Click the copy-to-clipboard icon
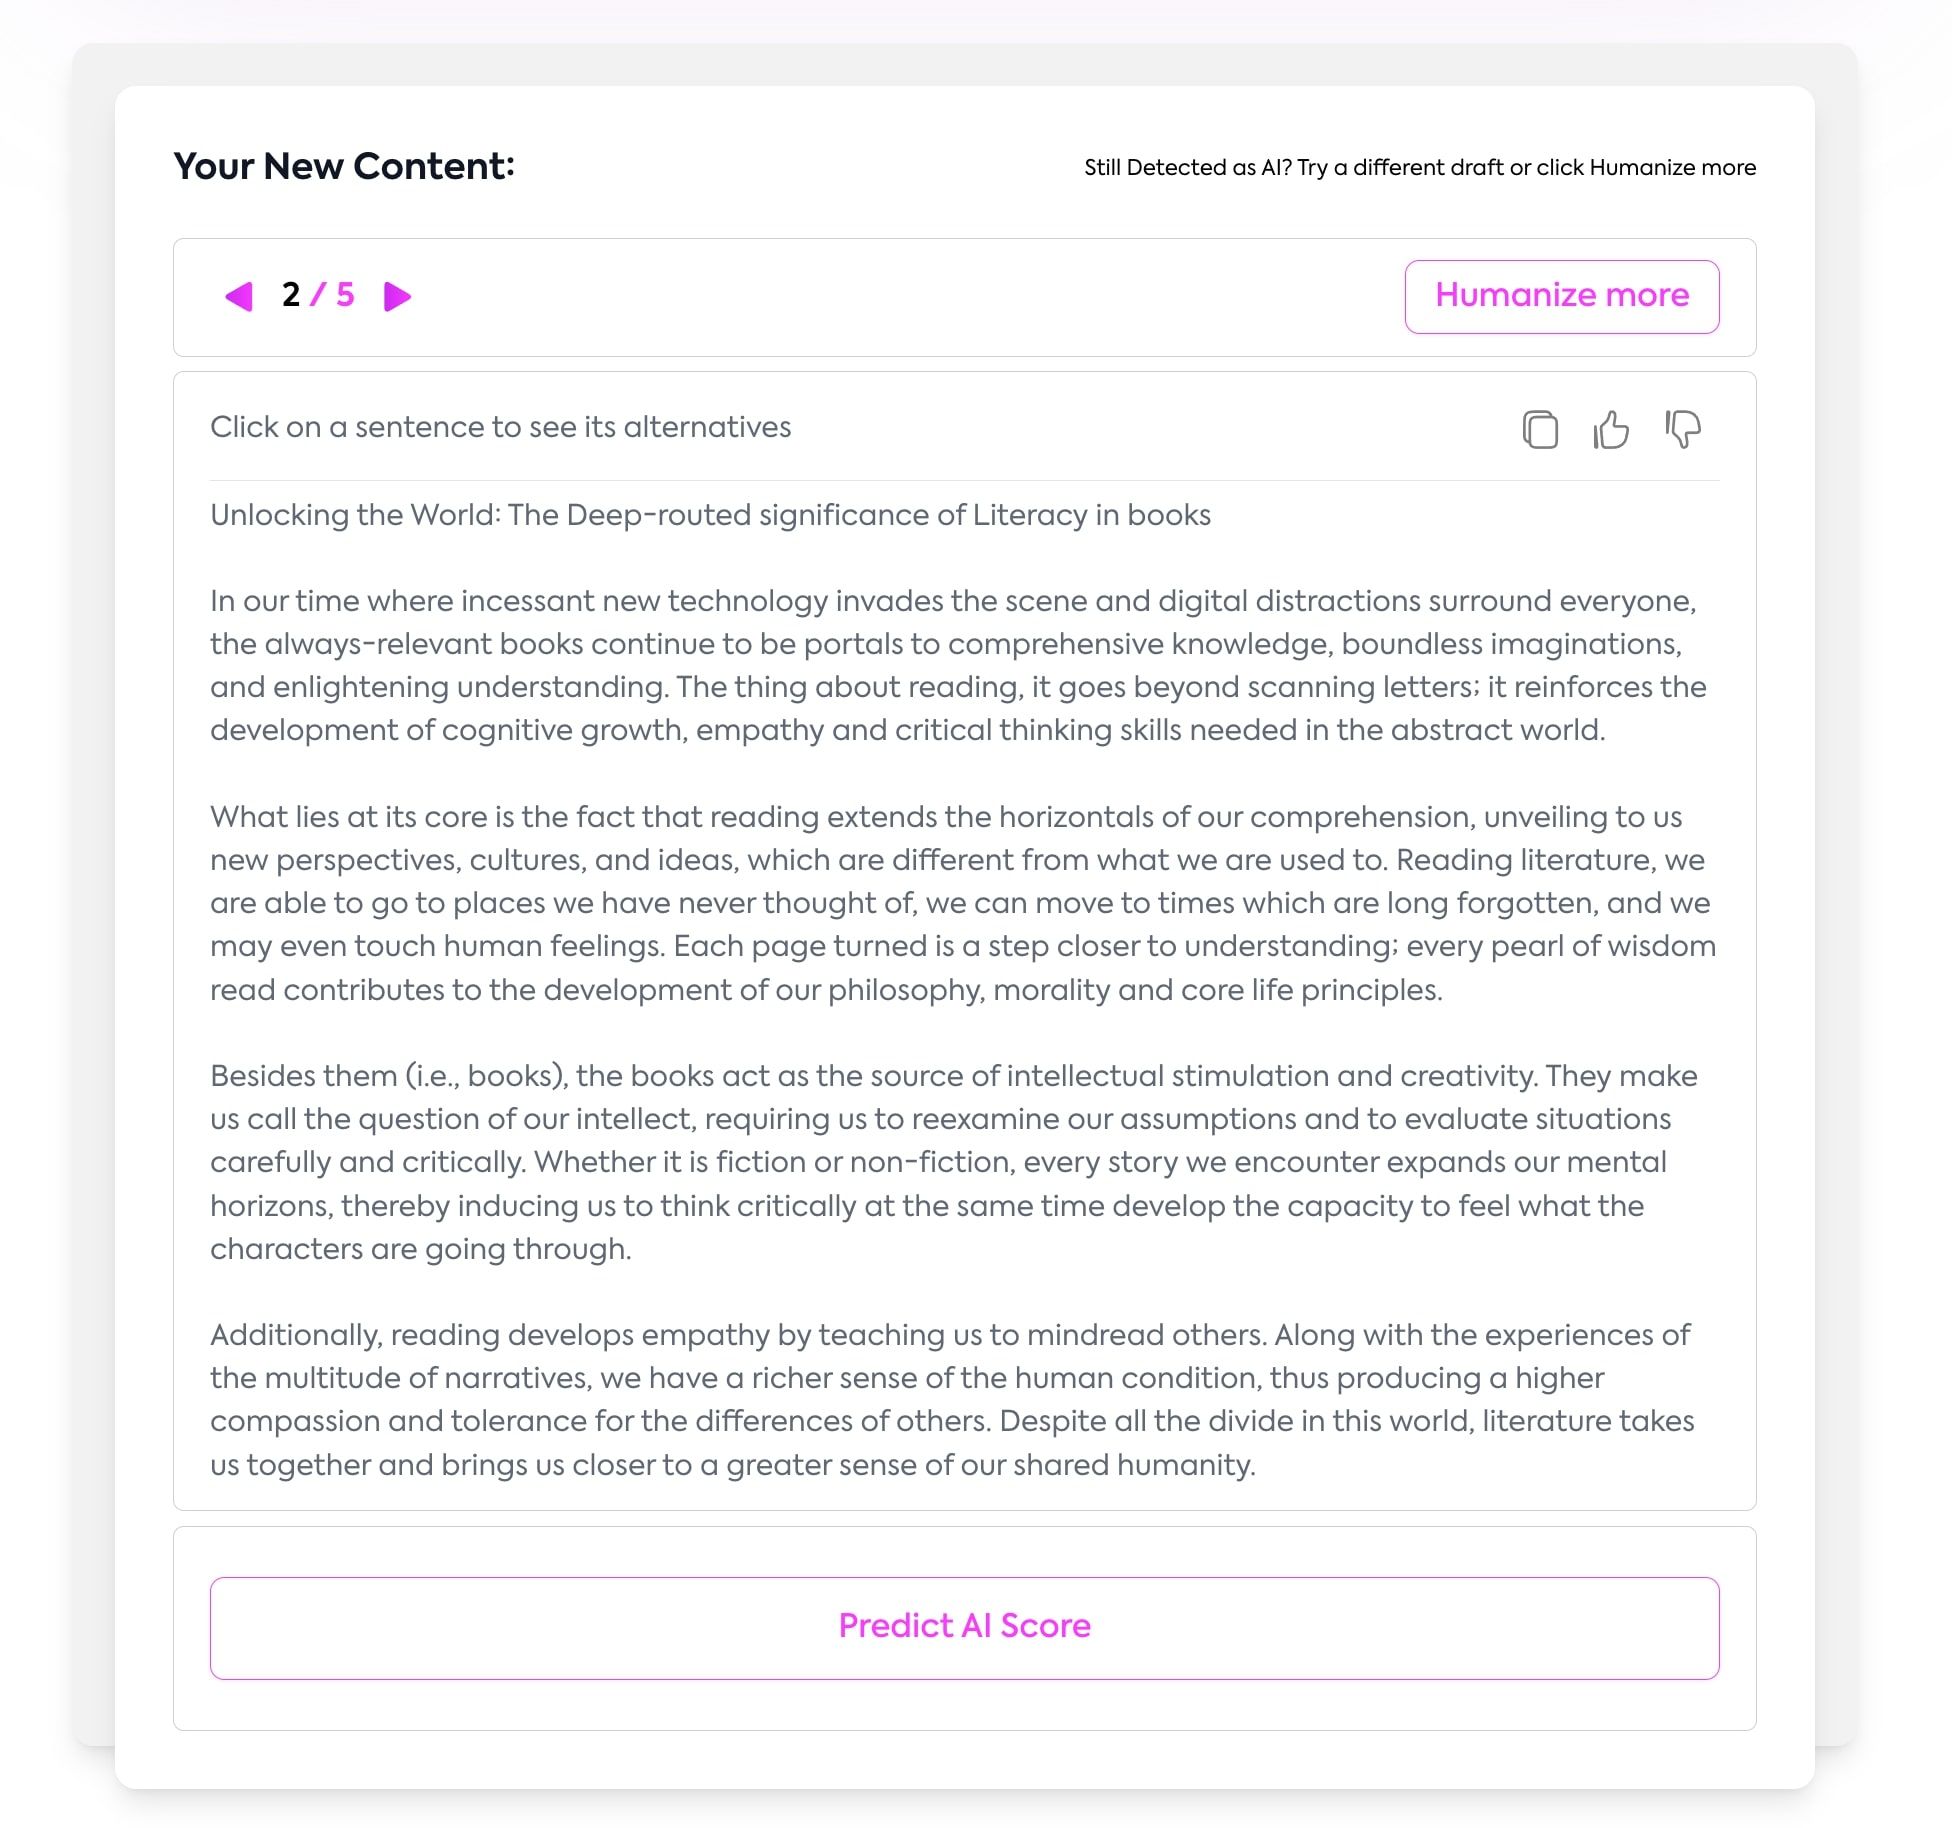The image size is (1952, 1828). click(1540, 430)
